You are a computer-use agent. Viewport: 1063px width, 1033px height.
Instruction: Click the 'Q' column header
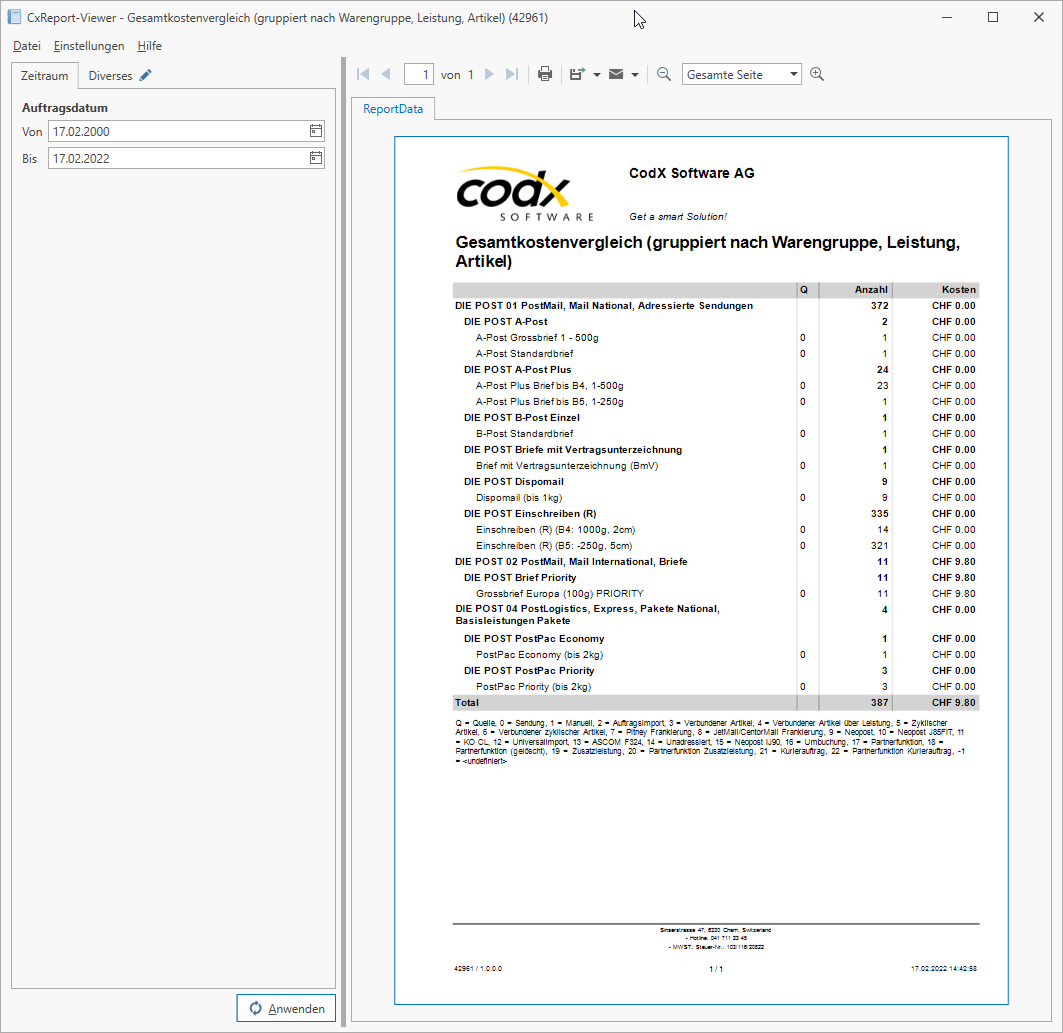point(804,289)
